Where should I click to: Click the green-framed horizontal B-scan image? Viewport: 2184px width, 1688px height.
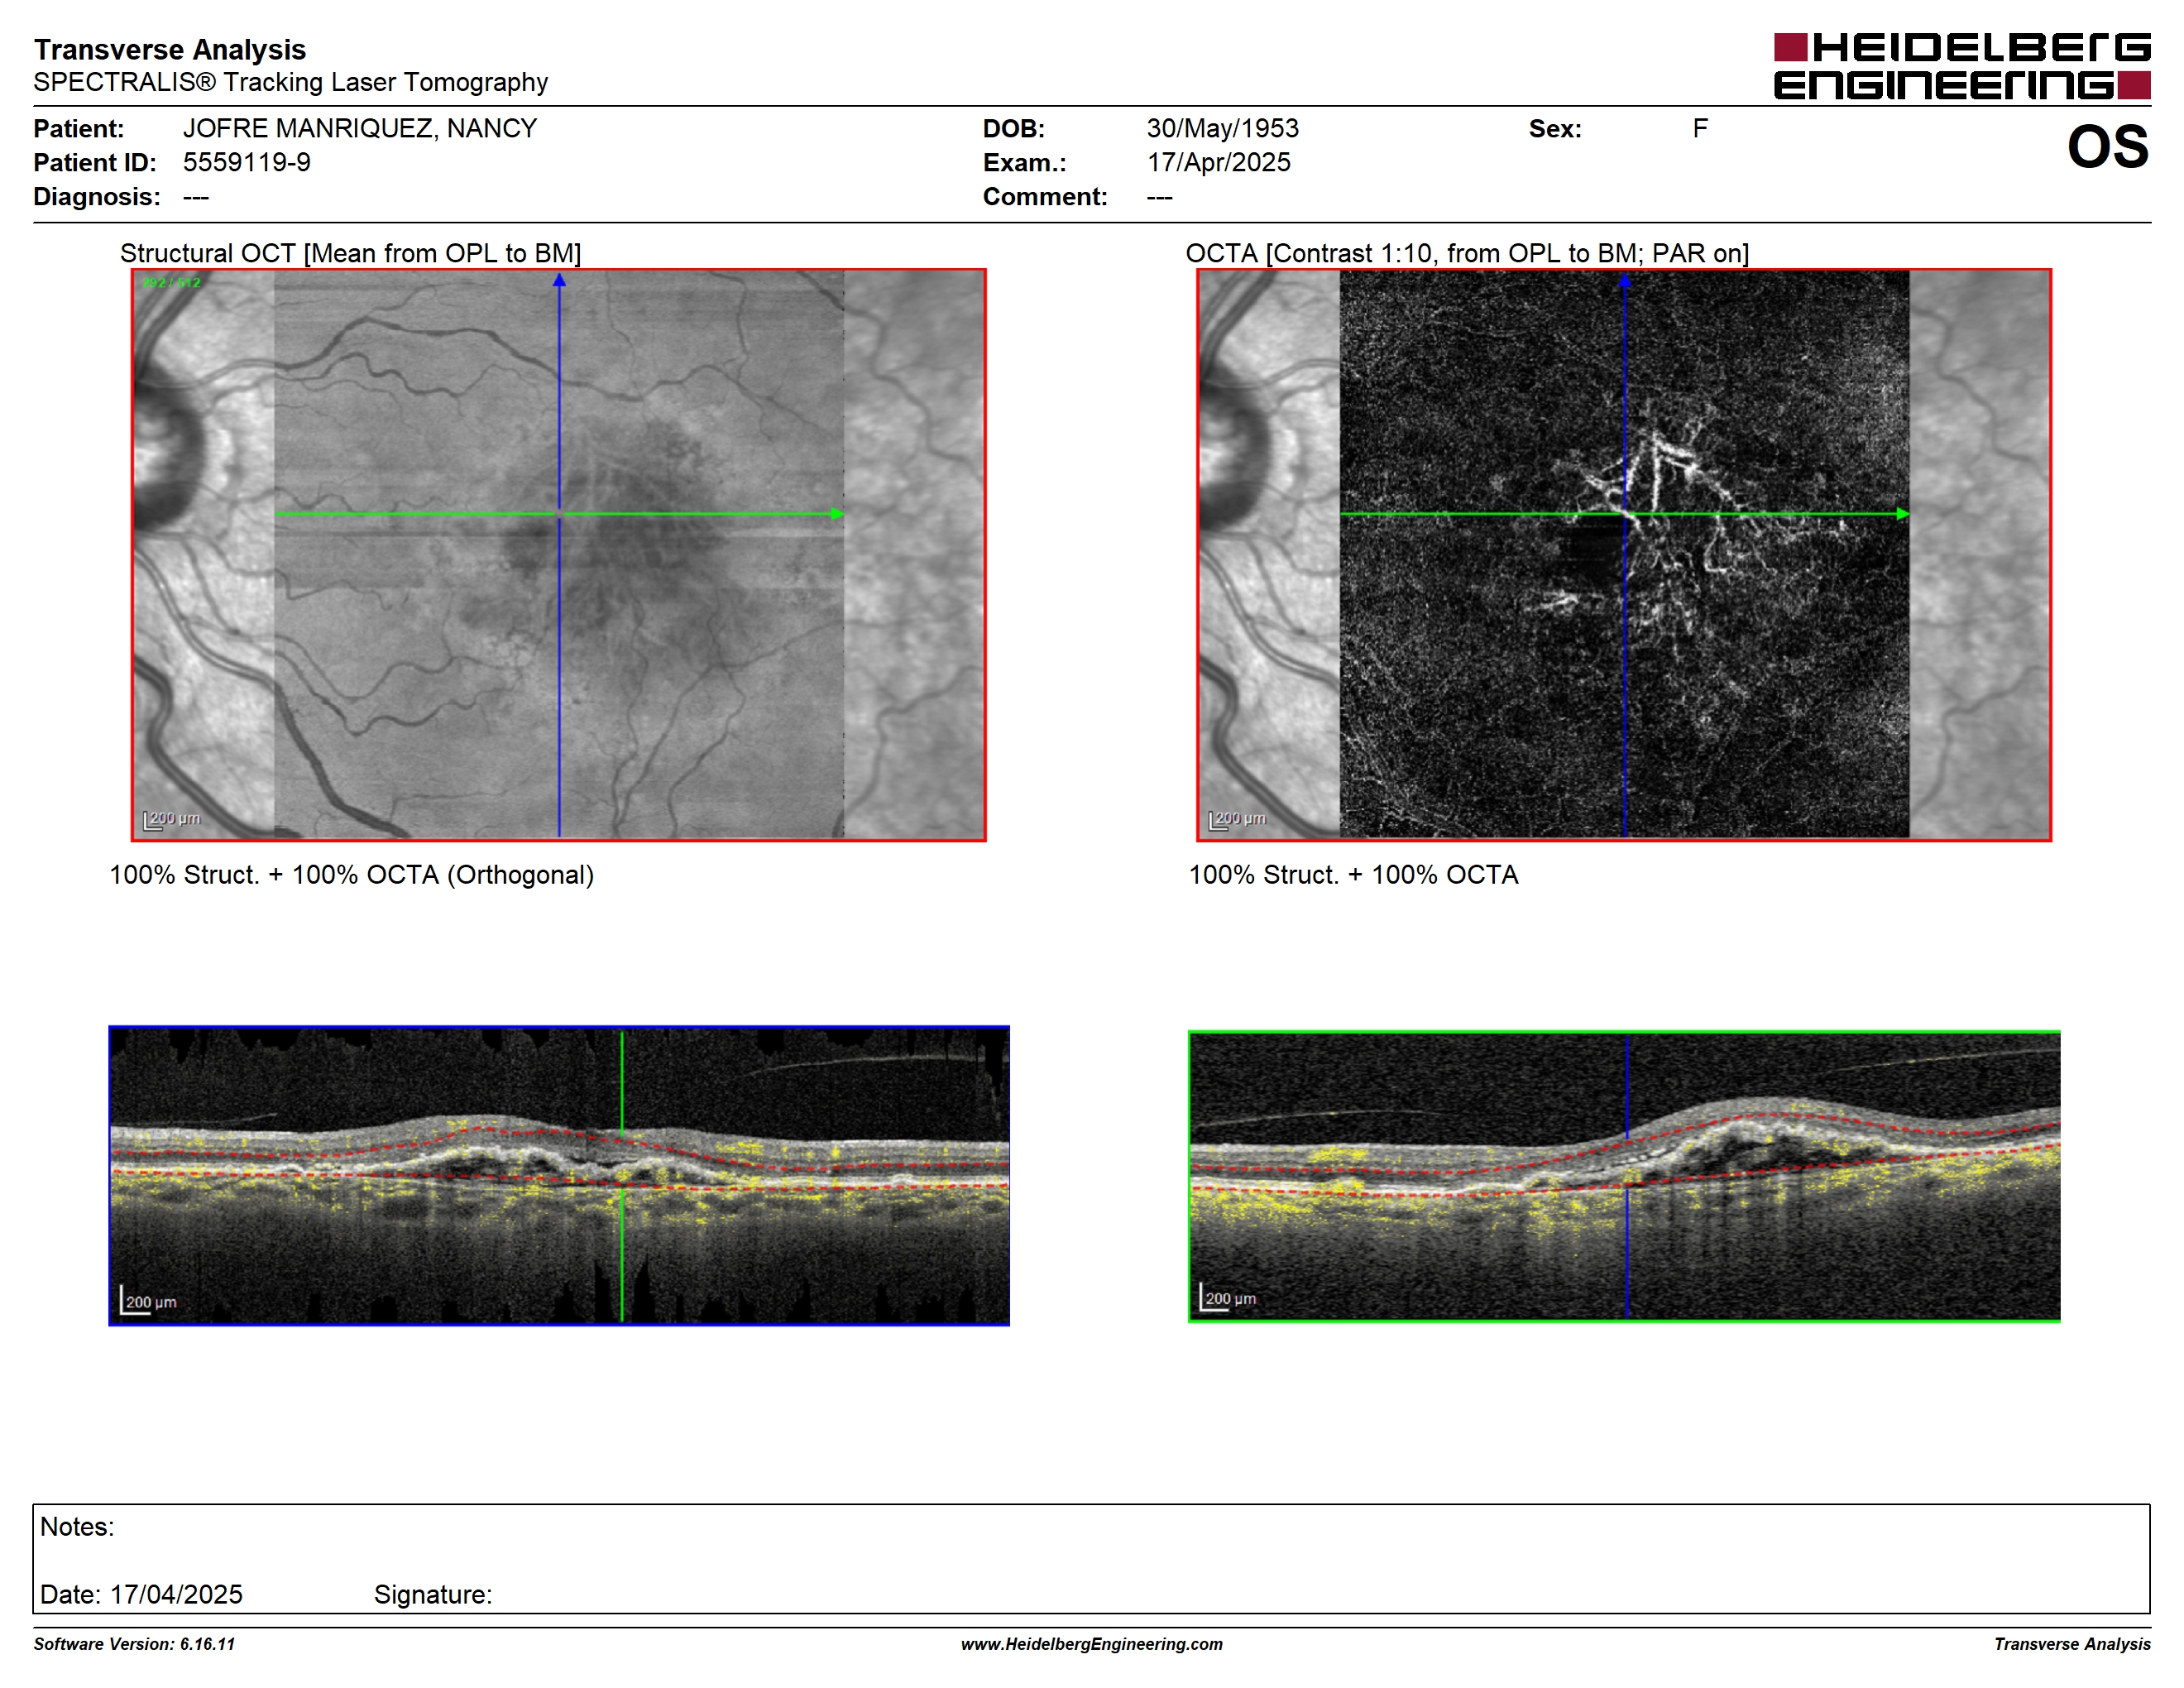(x=1624, y=1176)
